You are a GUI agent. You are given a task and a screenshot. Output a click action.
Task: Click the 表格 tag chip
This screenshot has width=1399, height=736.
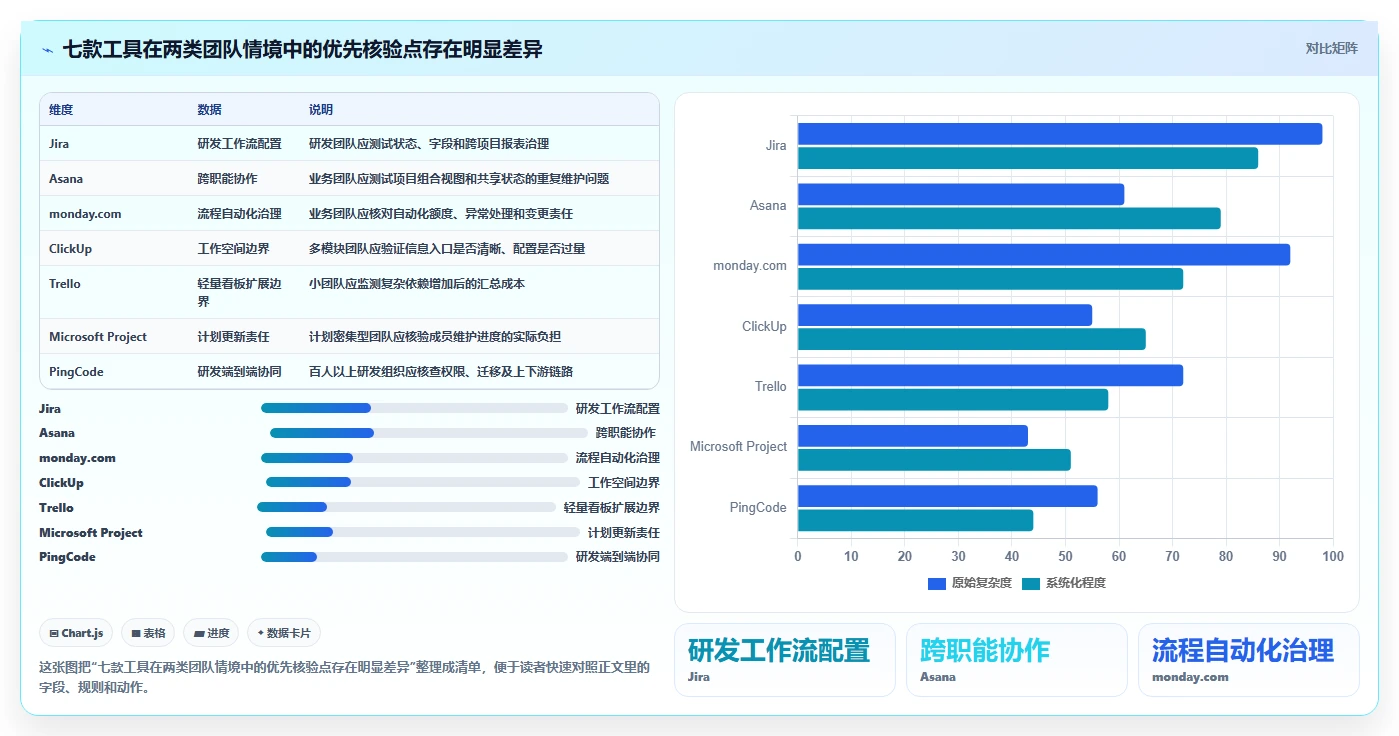[148, 633]
